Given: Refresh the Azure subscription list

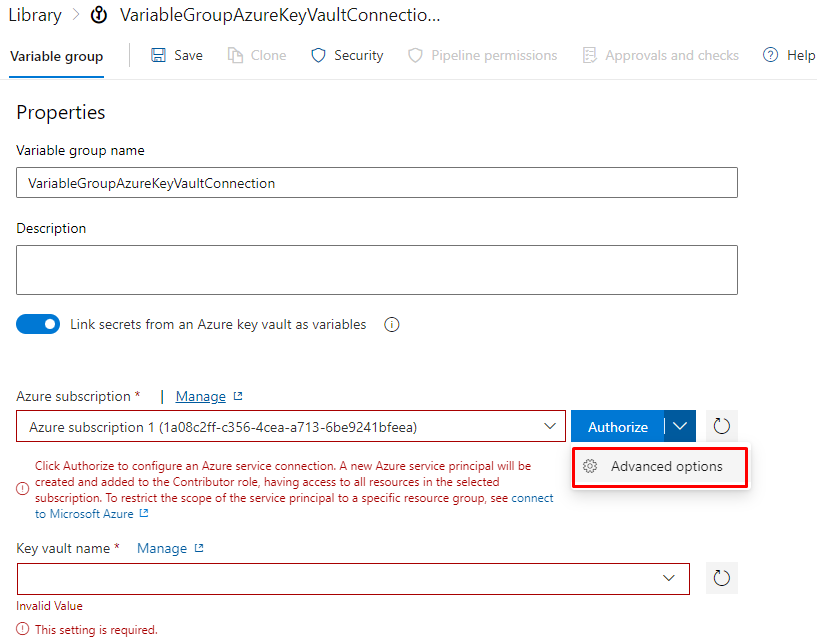Looking at the screenshot, I should point(721,427).
